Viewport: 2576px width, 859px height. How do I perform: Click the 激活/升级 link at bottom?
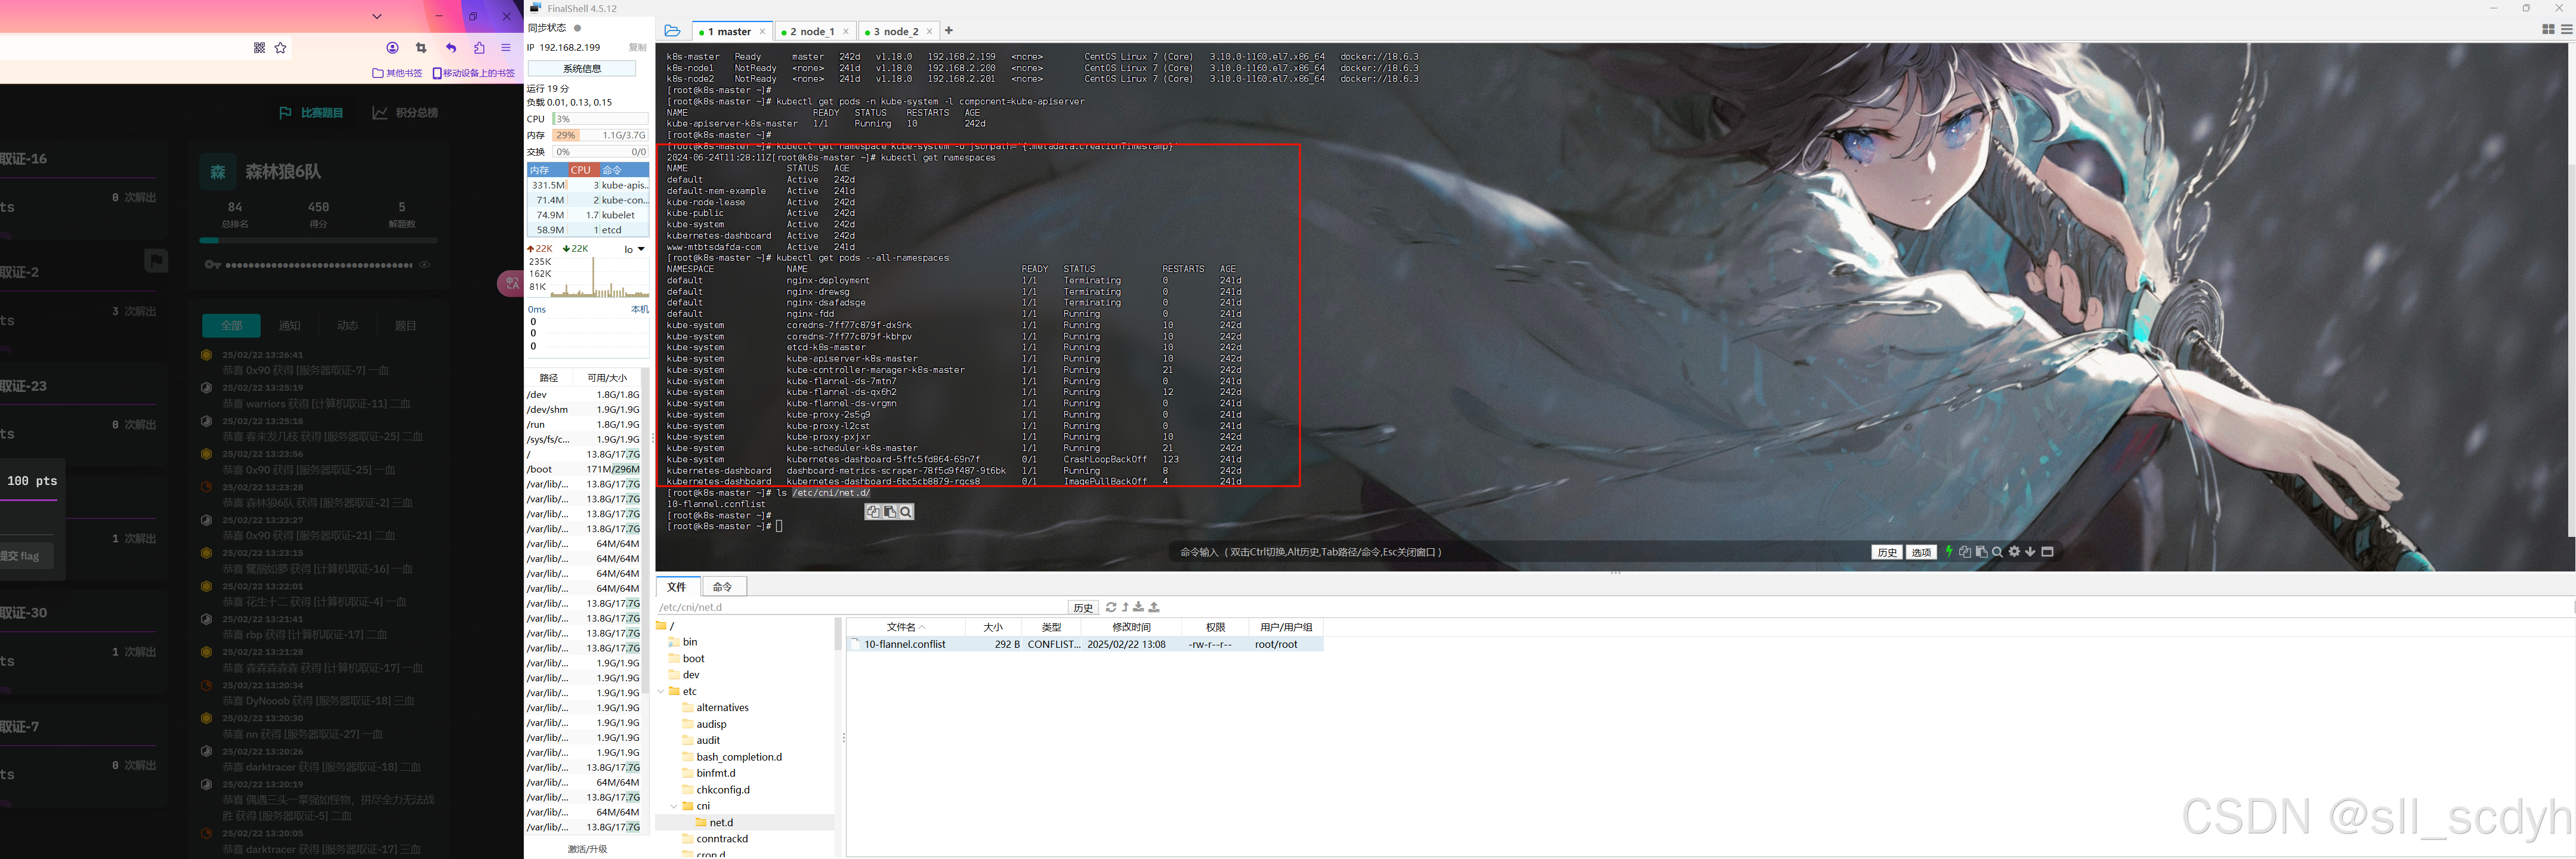click(x=588, y=849)
